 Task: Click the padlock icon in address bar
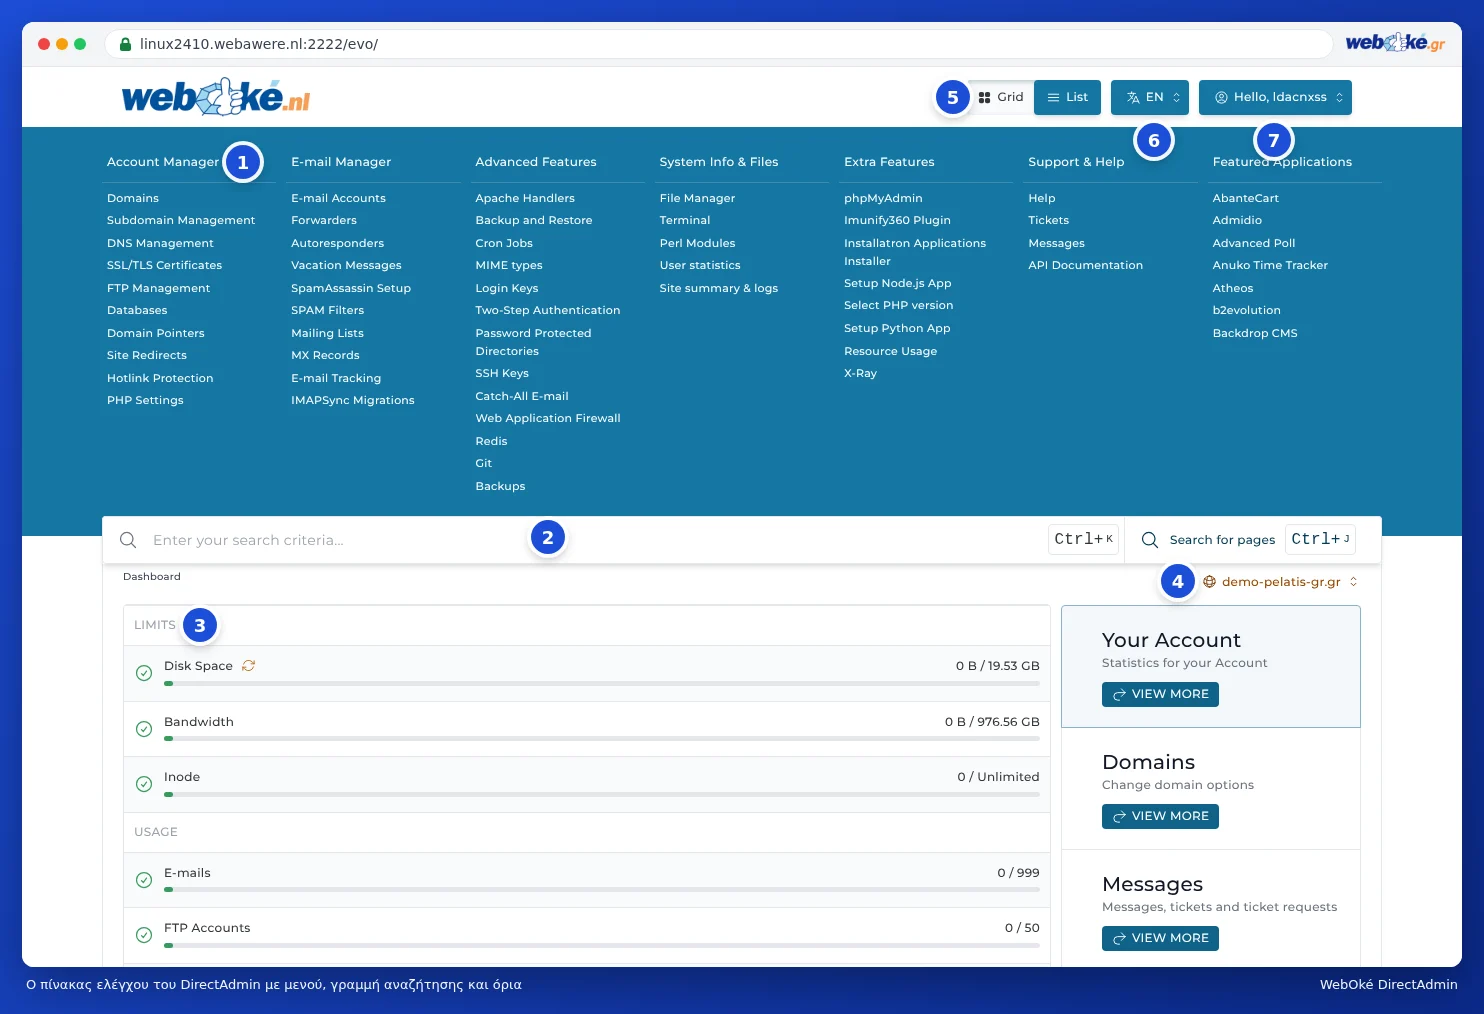pyautogui.click(x=125, y=44)
